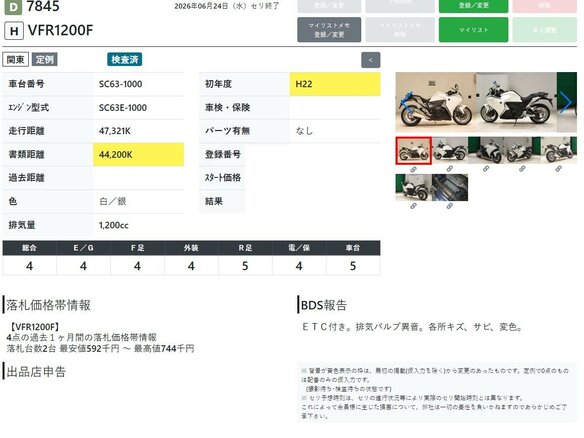Viewport: 584px width, 438px height.
Task: Click the H maker badge beside VFR1200F
Action: coord(14,31)
